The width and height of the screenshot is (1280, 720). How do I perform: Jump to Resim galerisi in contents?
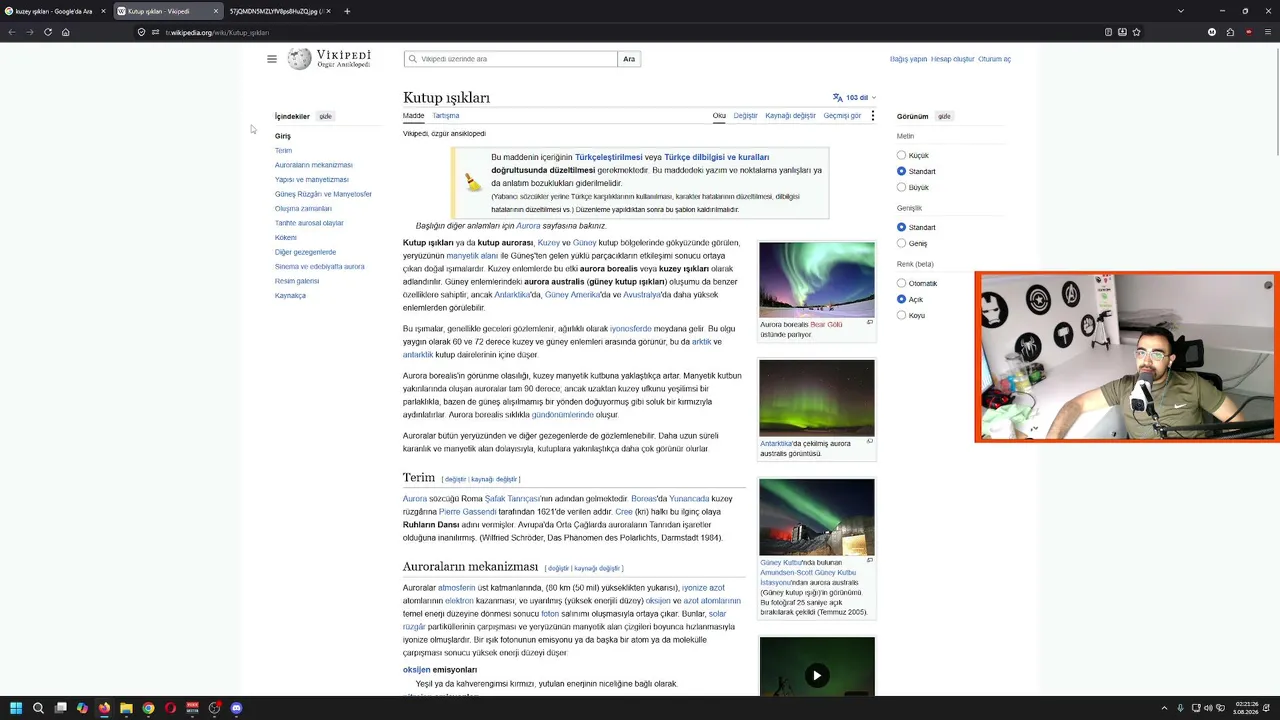pos(297,281)
